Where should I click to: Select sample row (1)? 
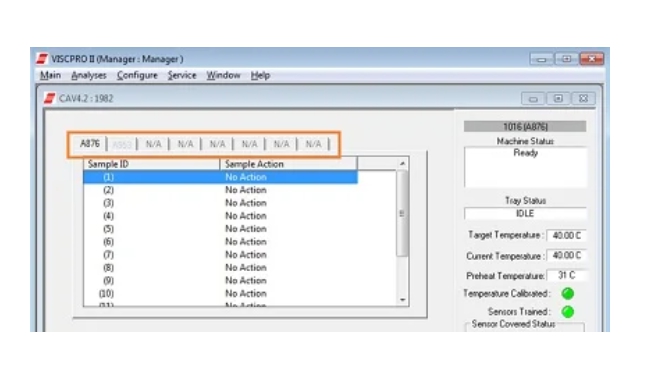220,177
